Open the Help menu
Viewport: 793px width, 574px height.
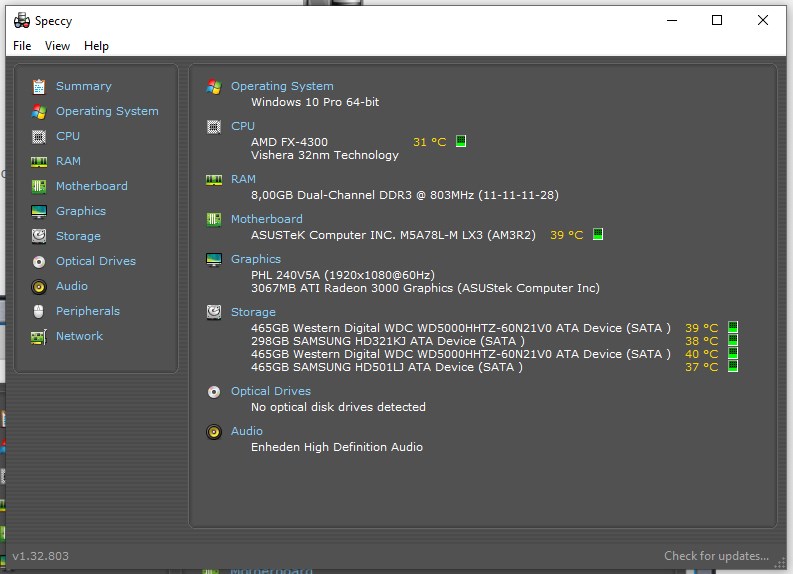click(x=96, y=46)
